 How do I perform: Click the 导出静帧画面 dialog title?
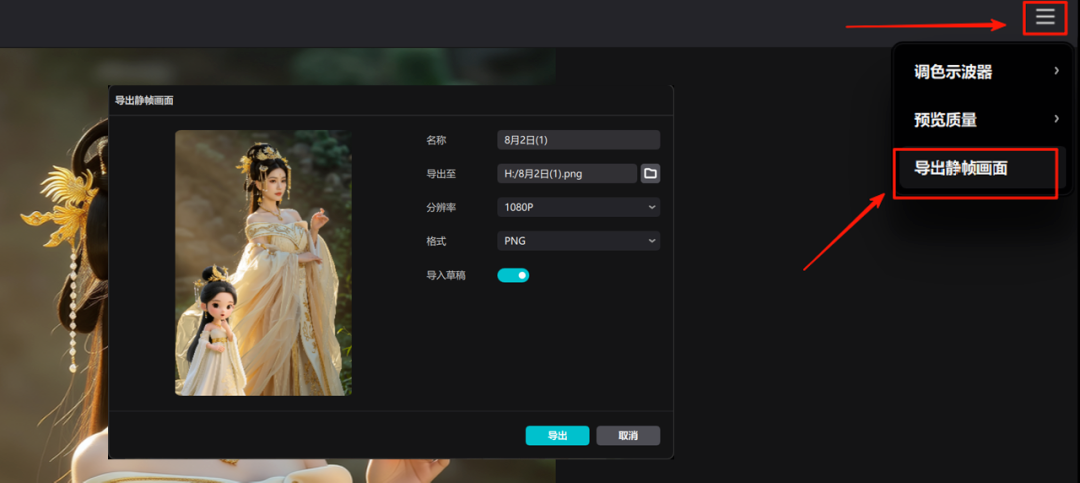(x=144, y=101)
